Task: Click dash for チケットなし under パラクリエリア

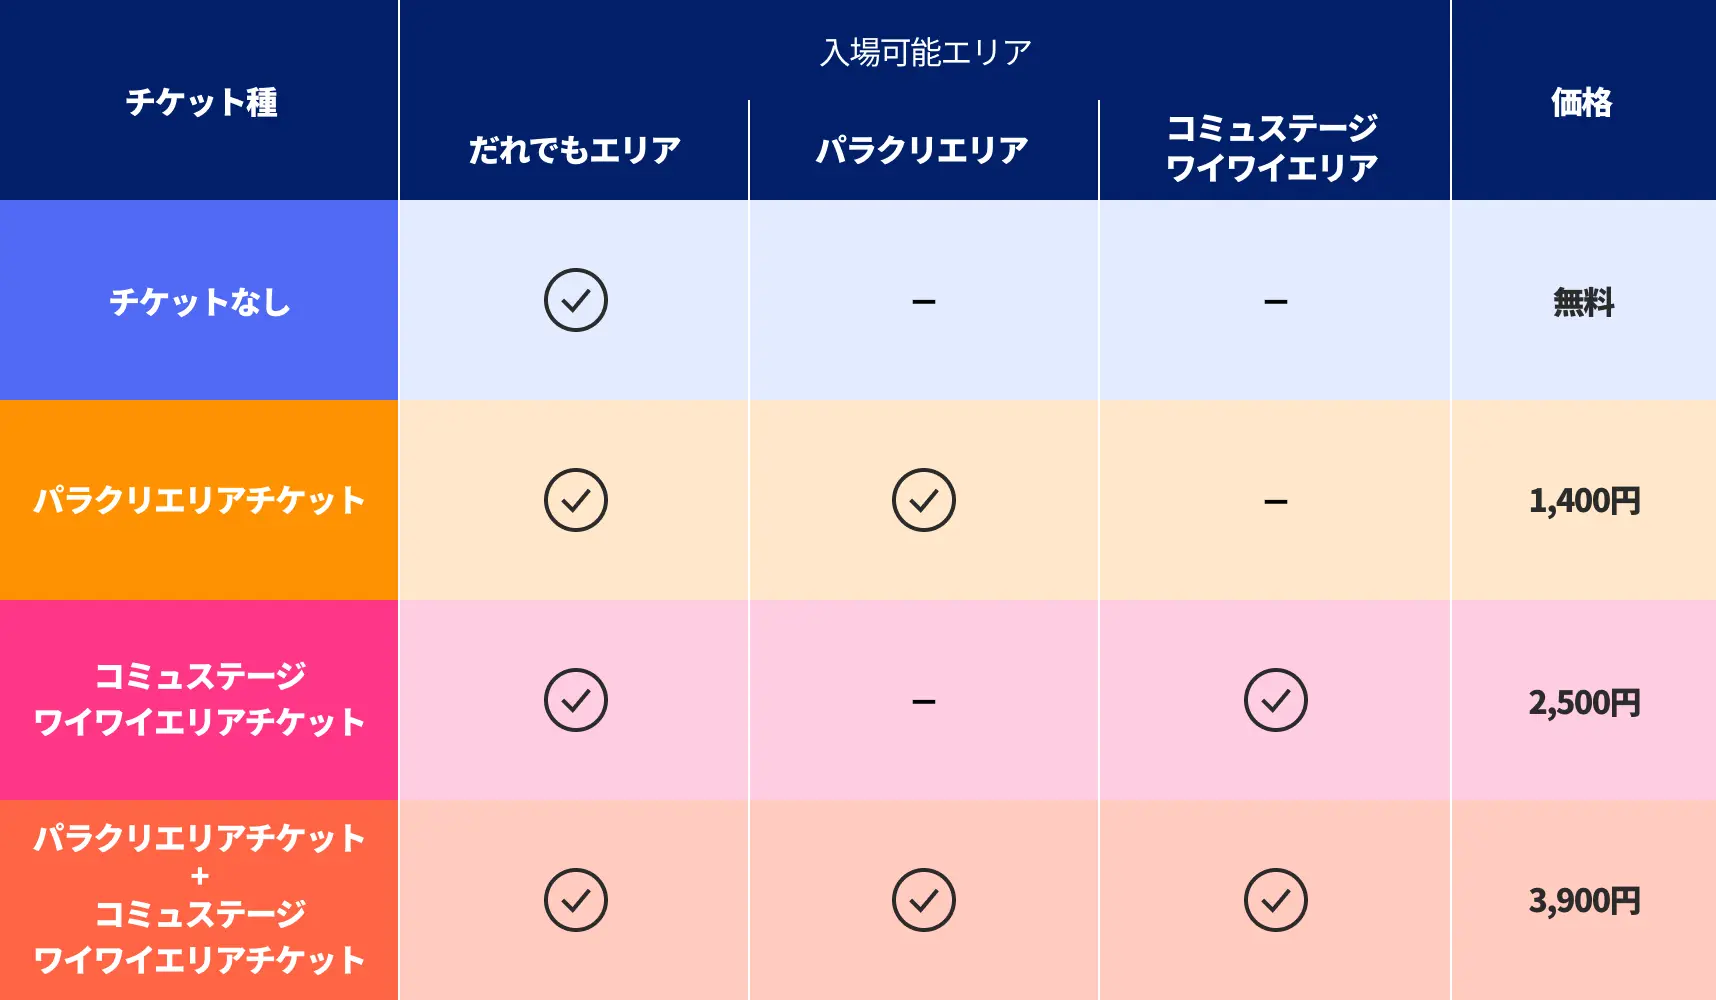Action: (x=924, y=301)
